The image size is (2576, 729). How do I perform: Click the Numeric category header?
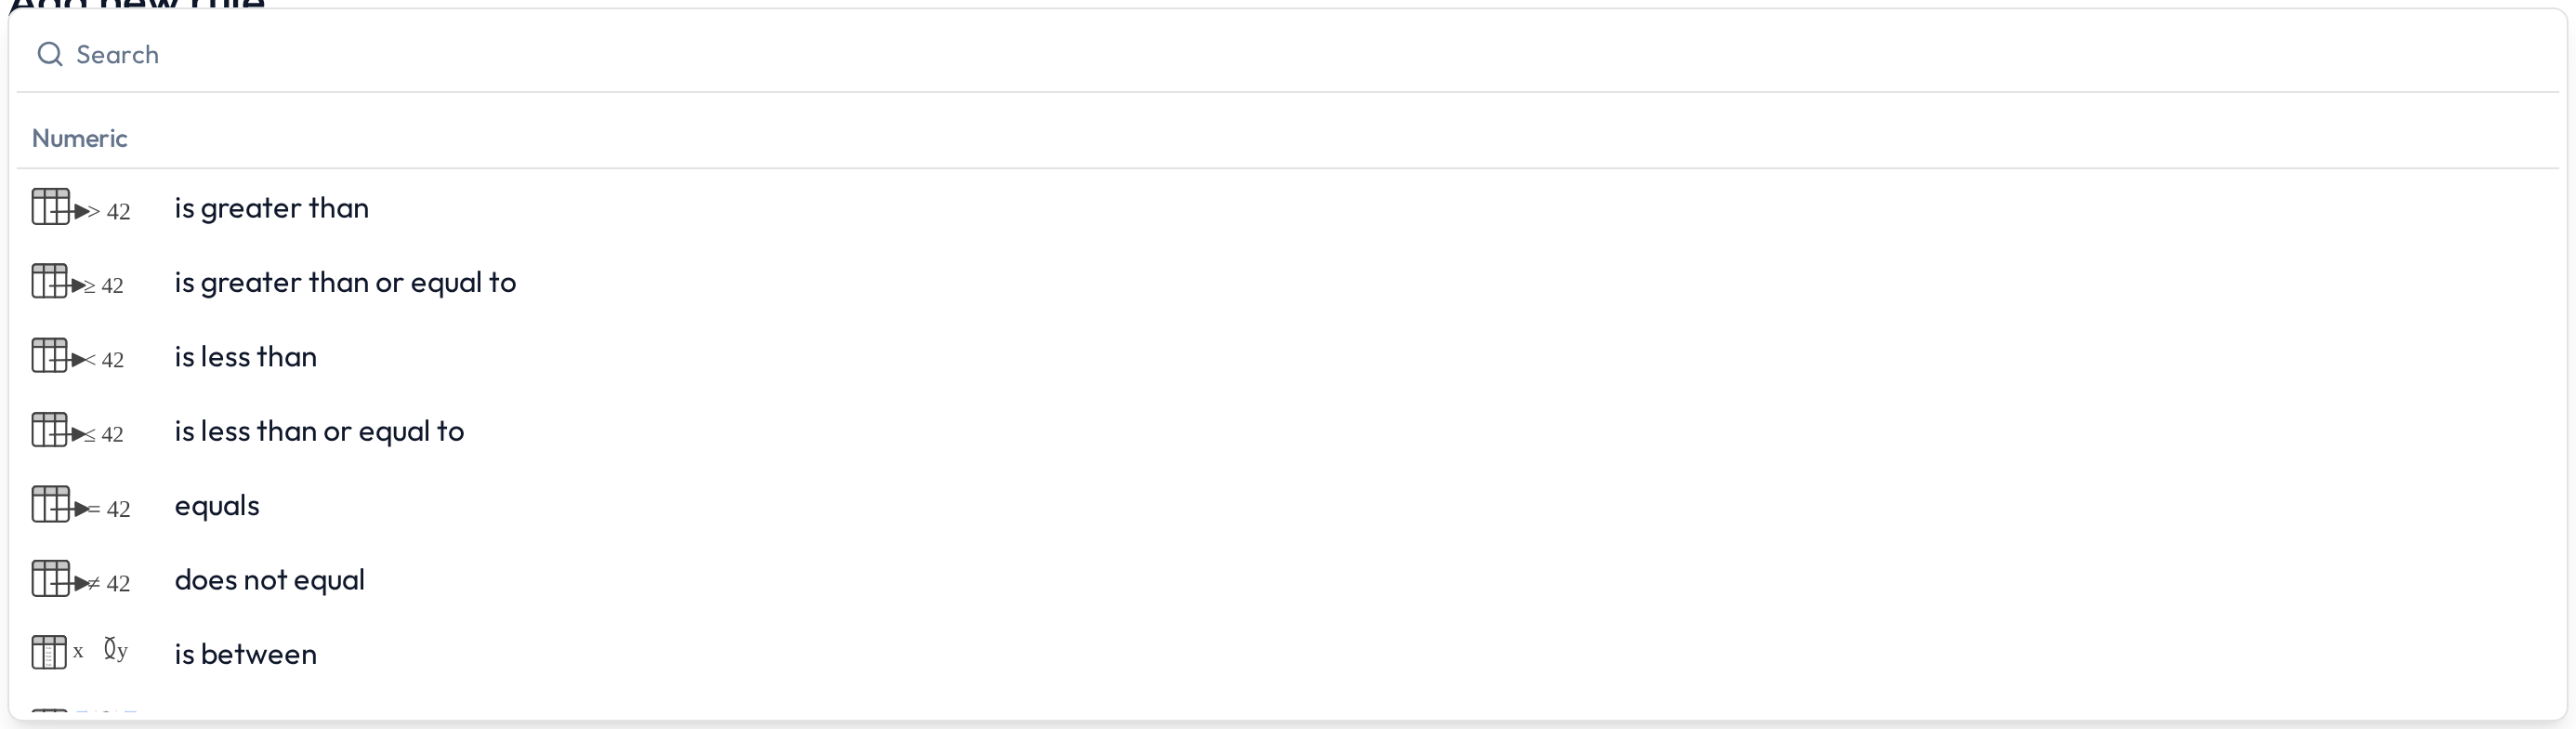[79, 138]
